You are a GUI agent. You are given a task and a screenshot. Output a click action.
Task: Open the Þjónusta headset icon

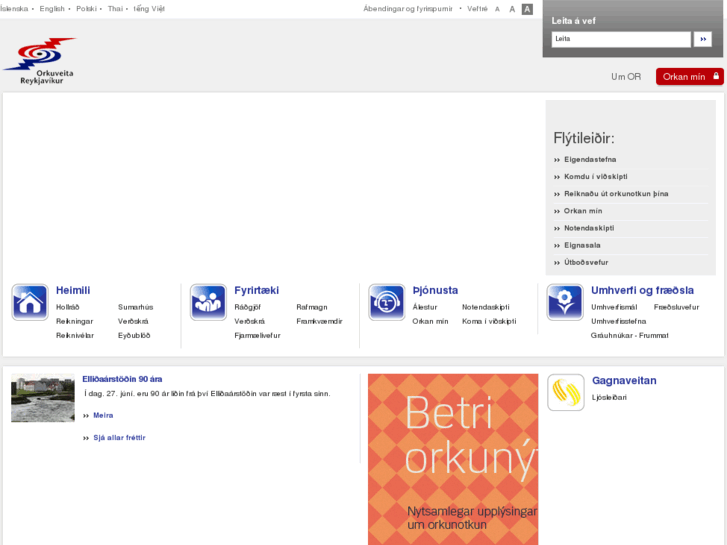point(386,302)
